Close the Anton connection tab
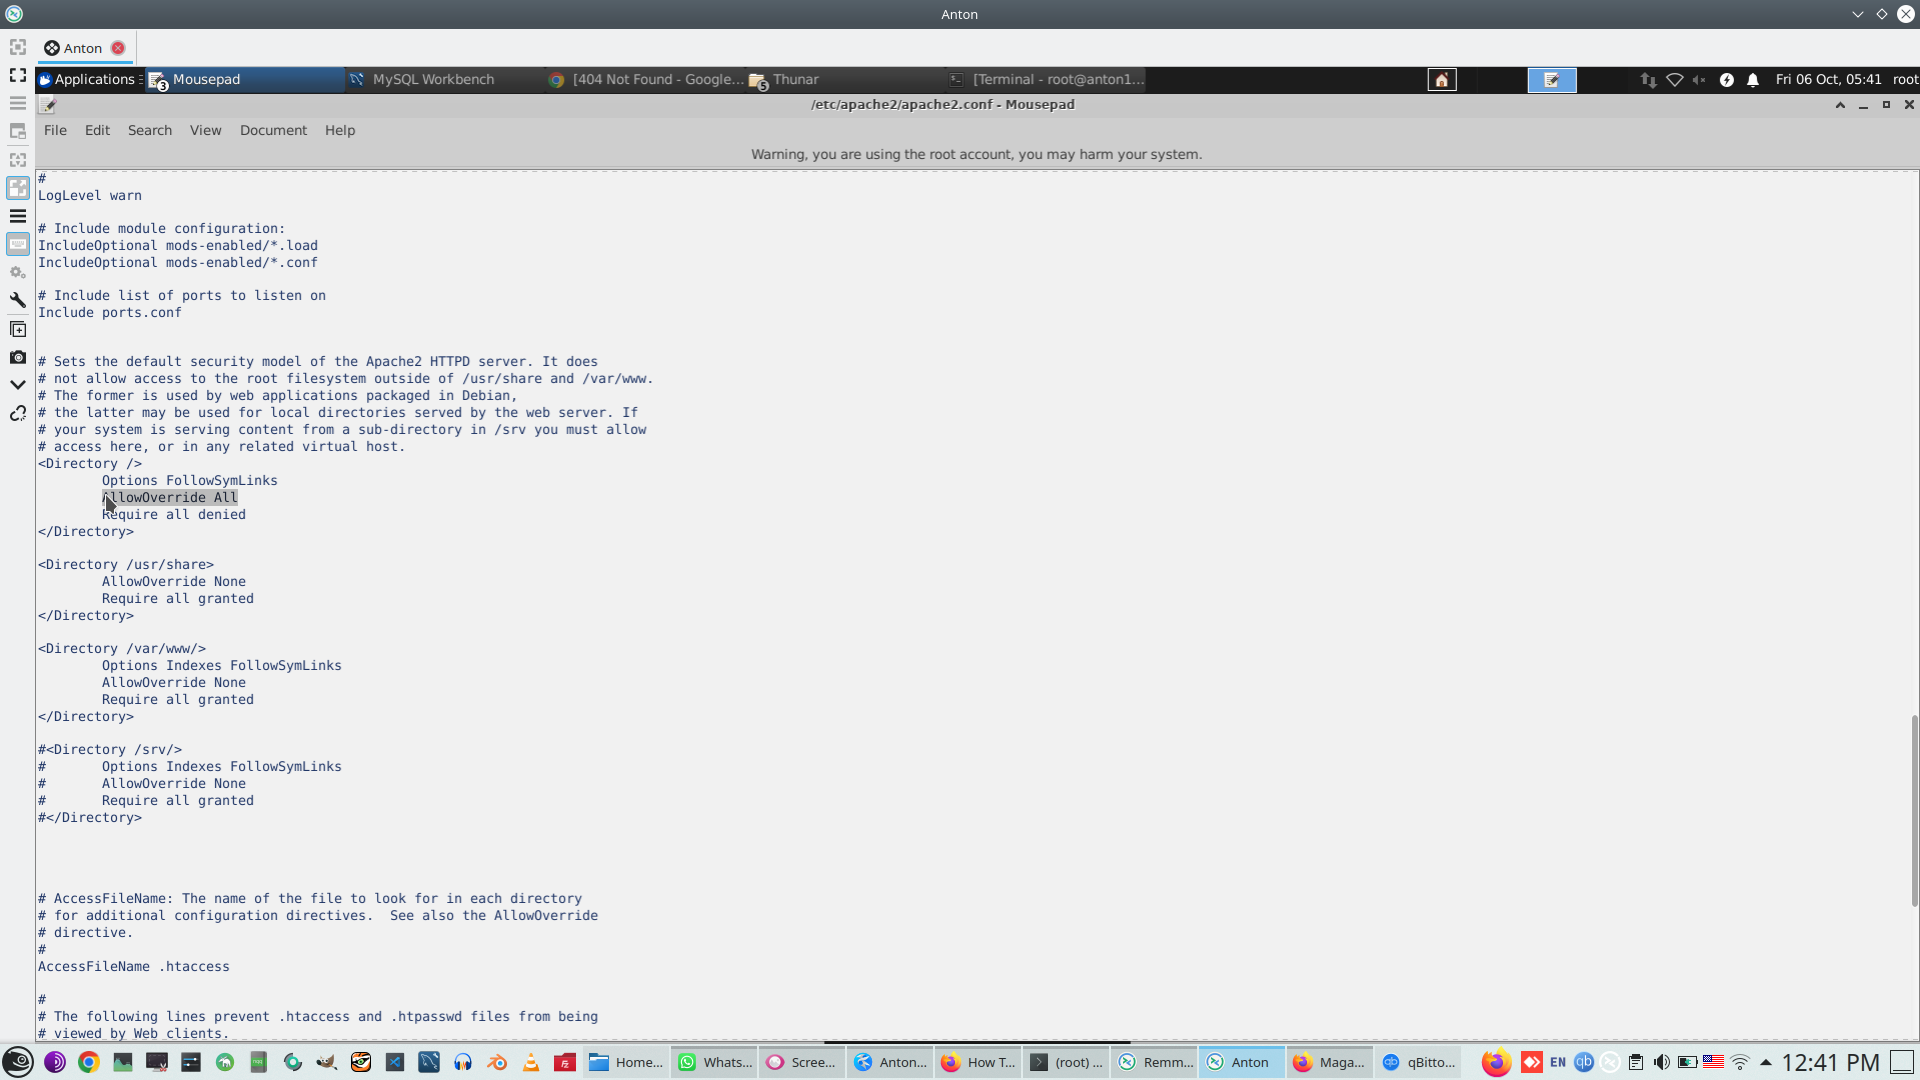Image resolution: width=1920 pixels, height=1080 pixels. coord(118,48)
